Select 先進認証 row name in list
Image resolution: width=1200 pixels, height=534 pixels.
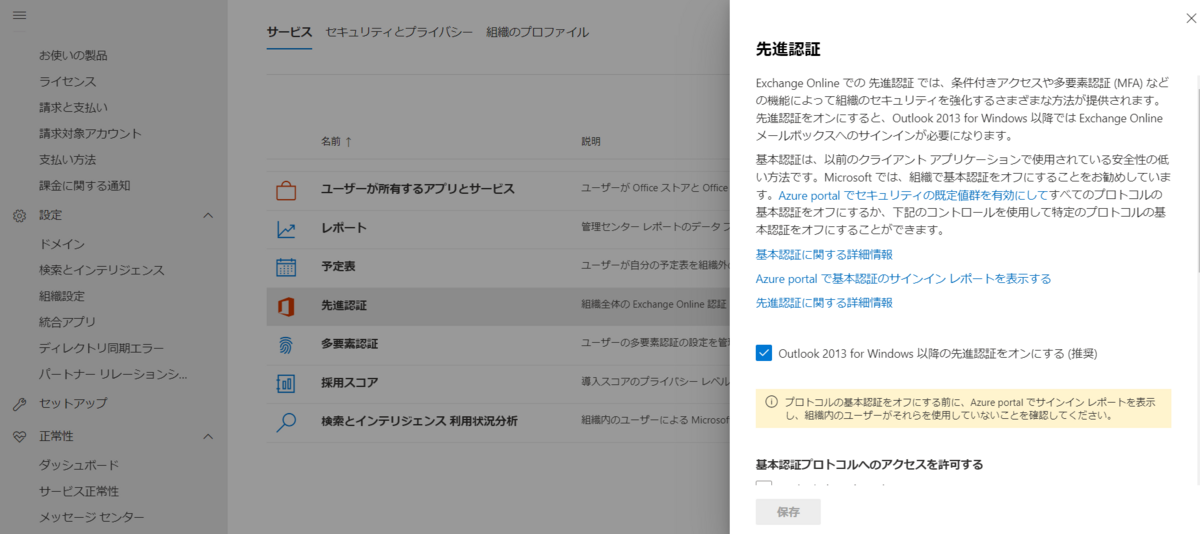[x=344, y=305]
